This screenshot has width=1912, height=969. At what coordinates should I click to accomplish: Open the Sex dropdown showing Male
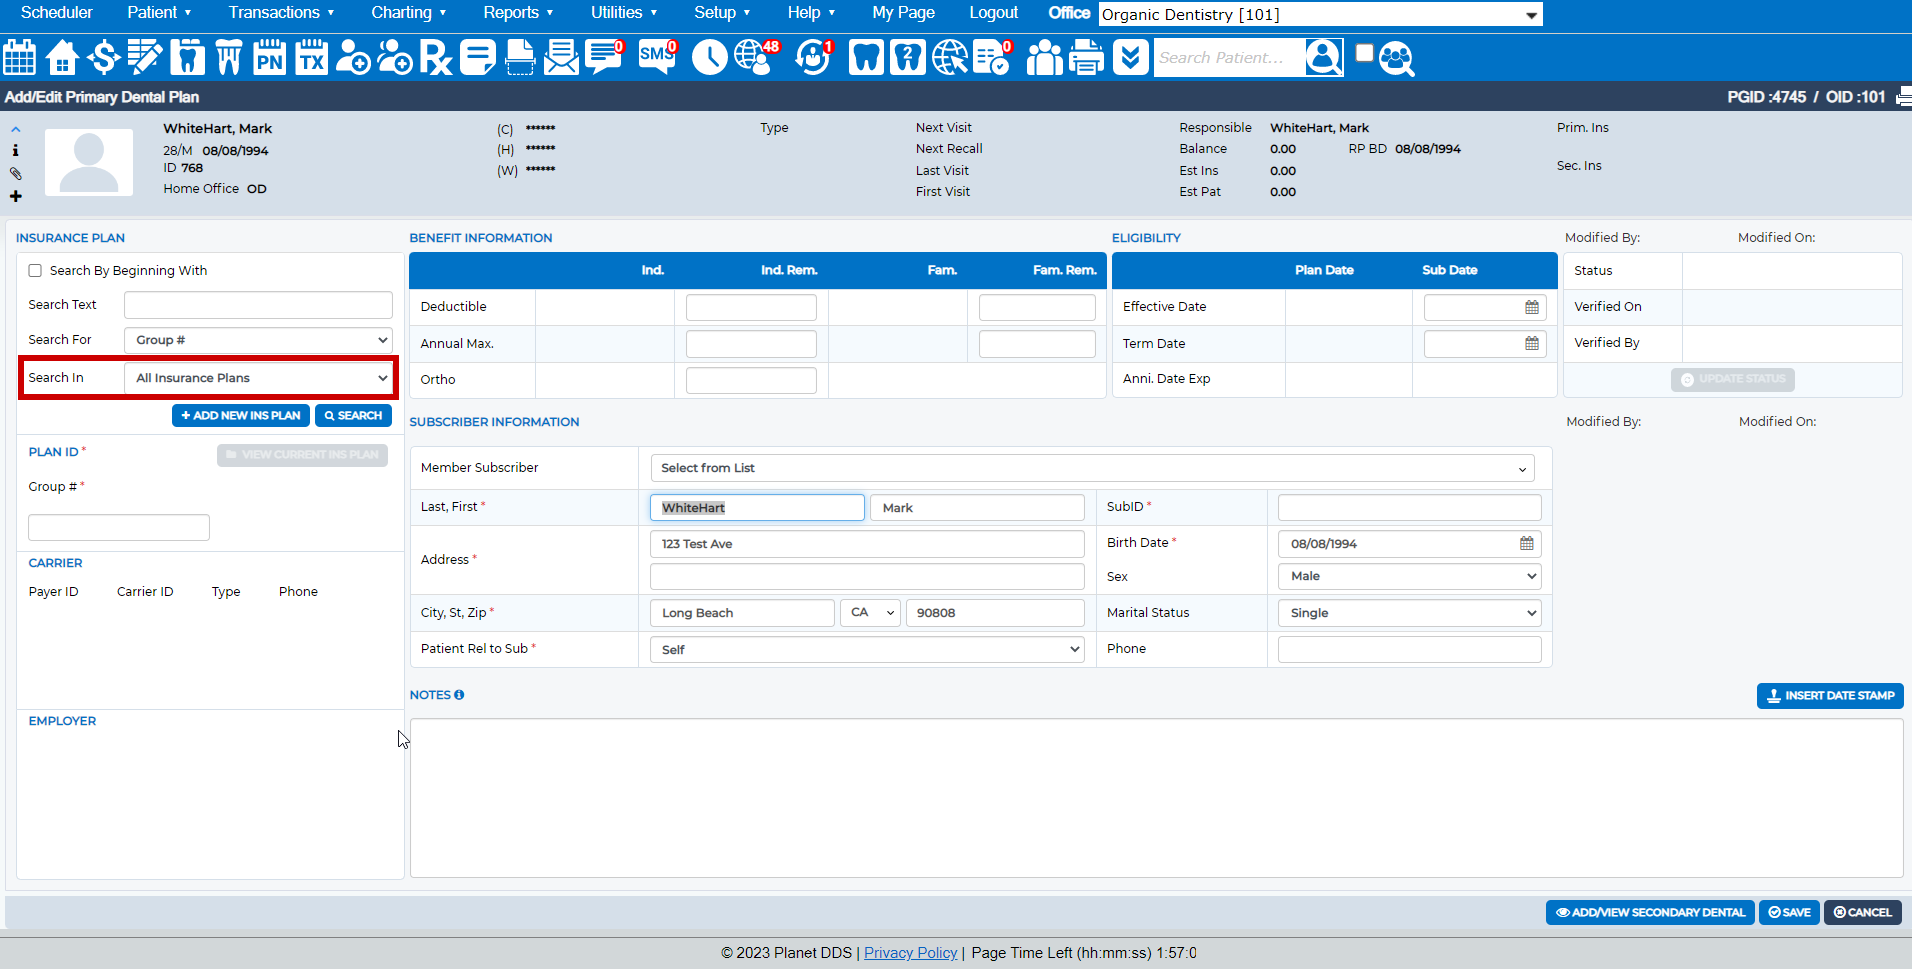(1409, 576)
